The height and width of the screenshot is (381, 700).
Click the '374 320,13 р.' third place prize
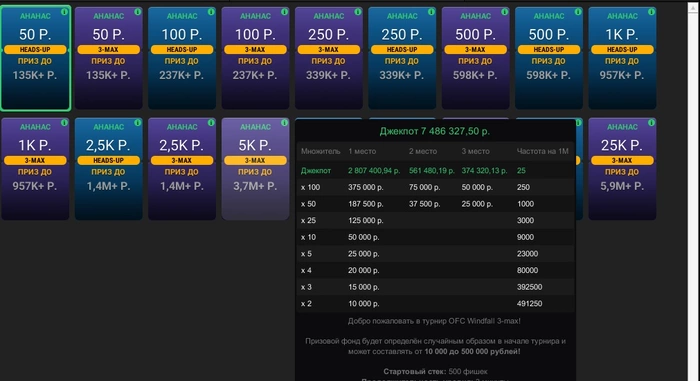tap(484, 171)
